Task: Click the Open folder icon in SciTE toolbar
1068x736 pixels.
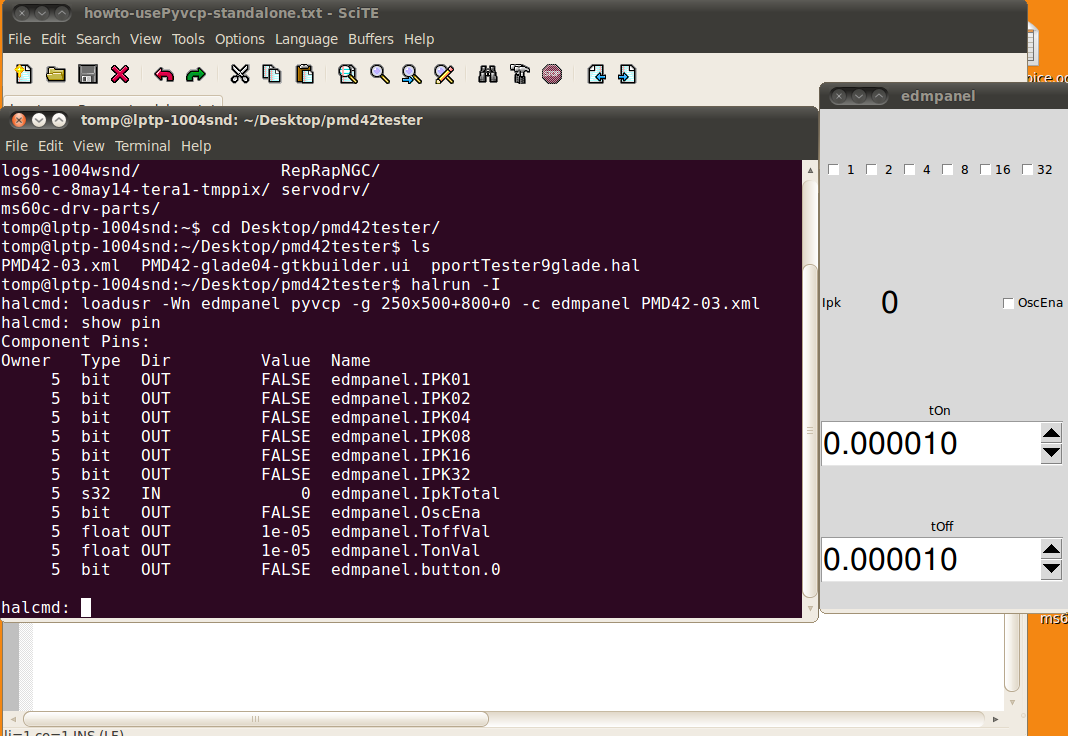Action: click(x=56, y=74)
